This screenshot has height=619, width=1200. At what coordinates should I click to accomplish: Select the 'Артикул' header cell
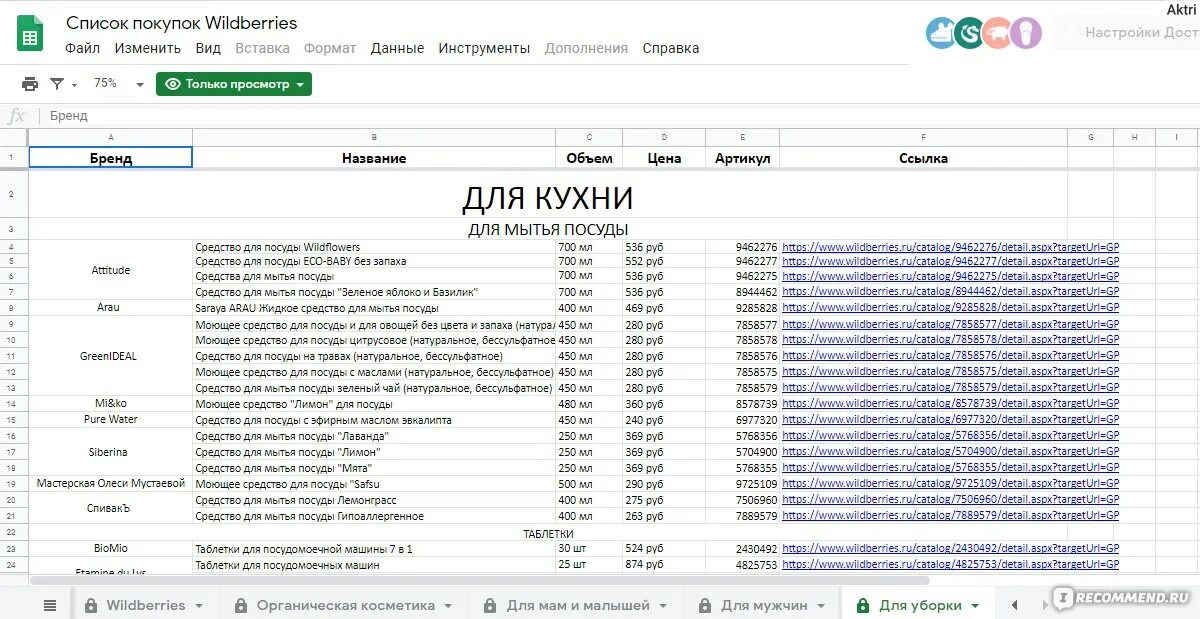pyautogui.click(x=743, y=158)
